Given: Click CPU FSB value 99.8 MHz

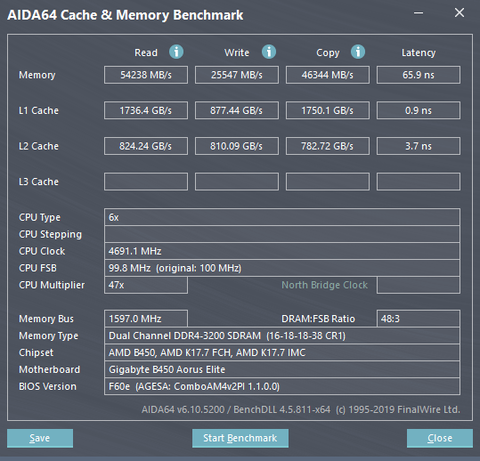Looking at the screenshot, I should click(x=282, y=268).
